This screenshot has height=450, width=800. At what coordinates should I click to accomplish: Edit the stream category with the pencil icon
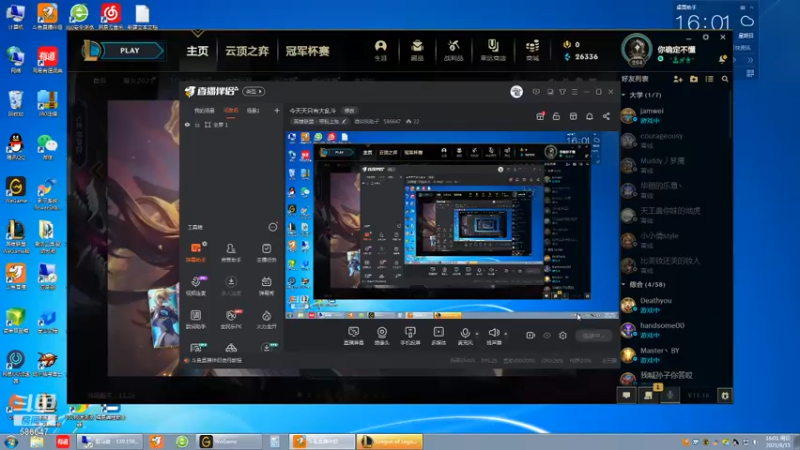click(x=344, y=121)
